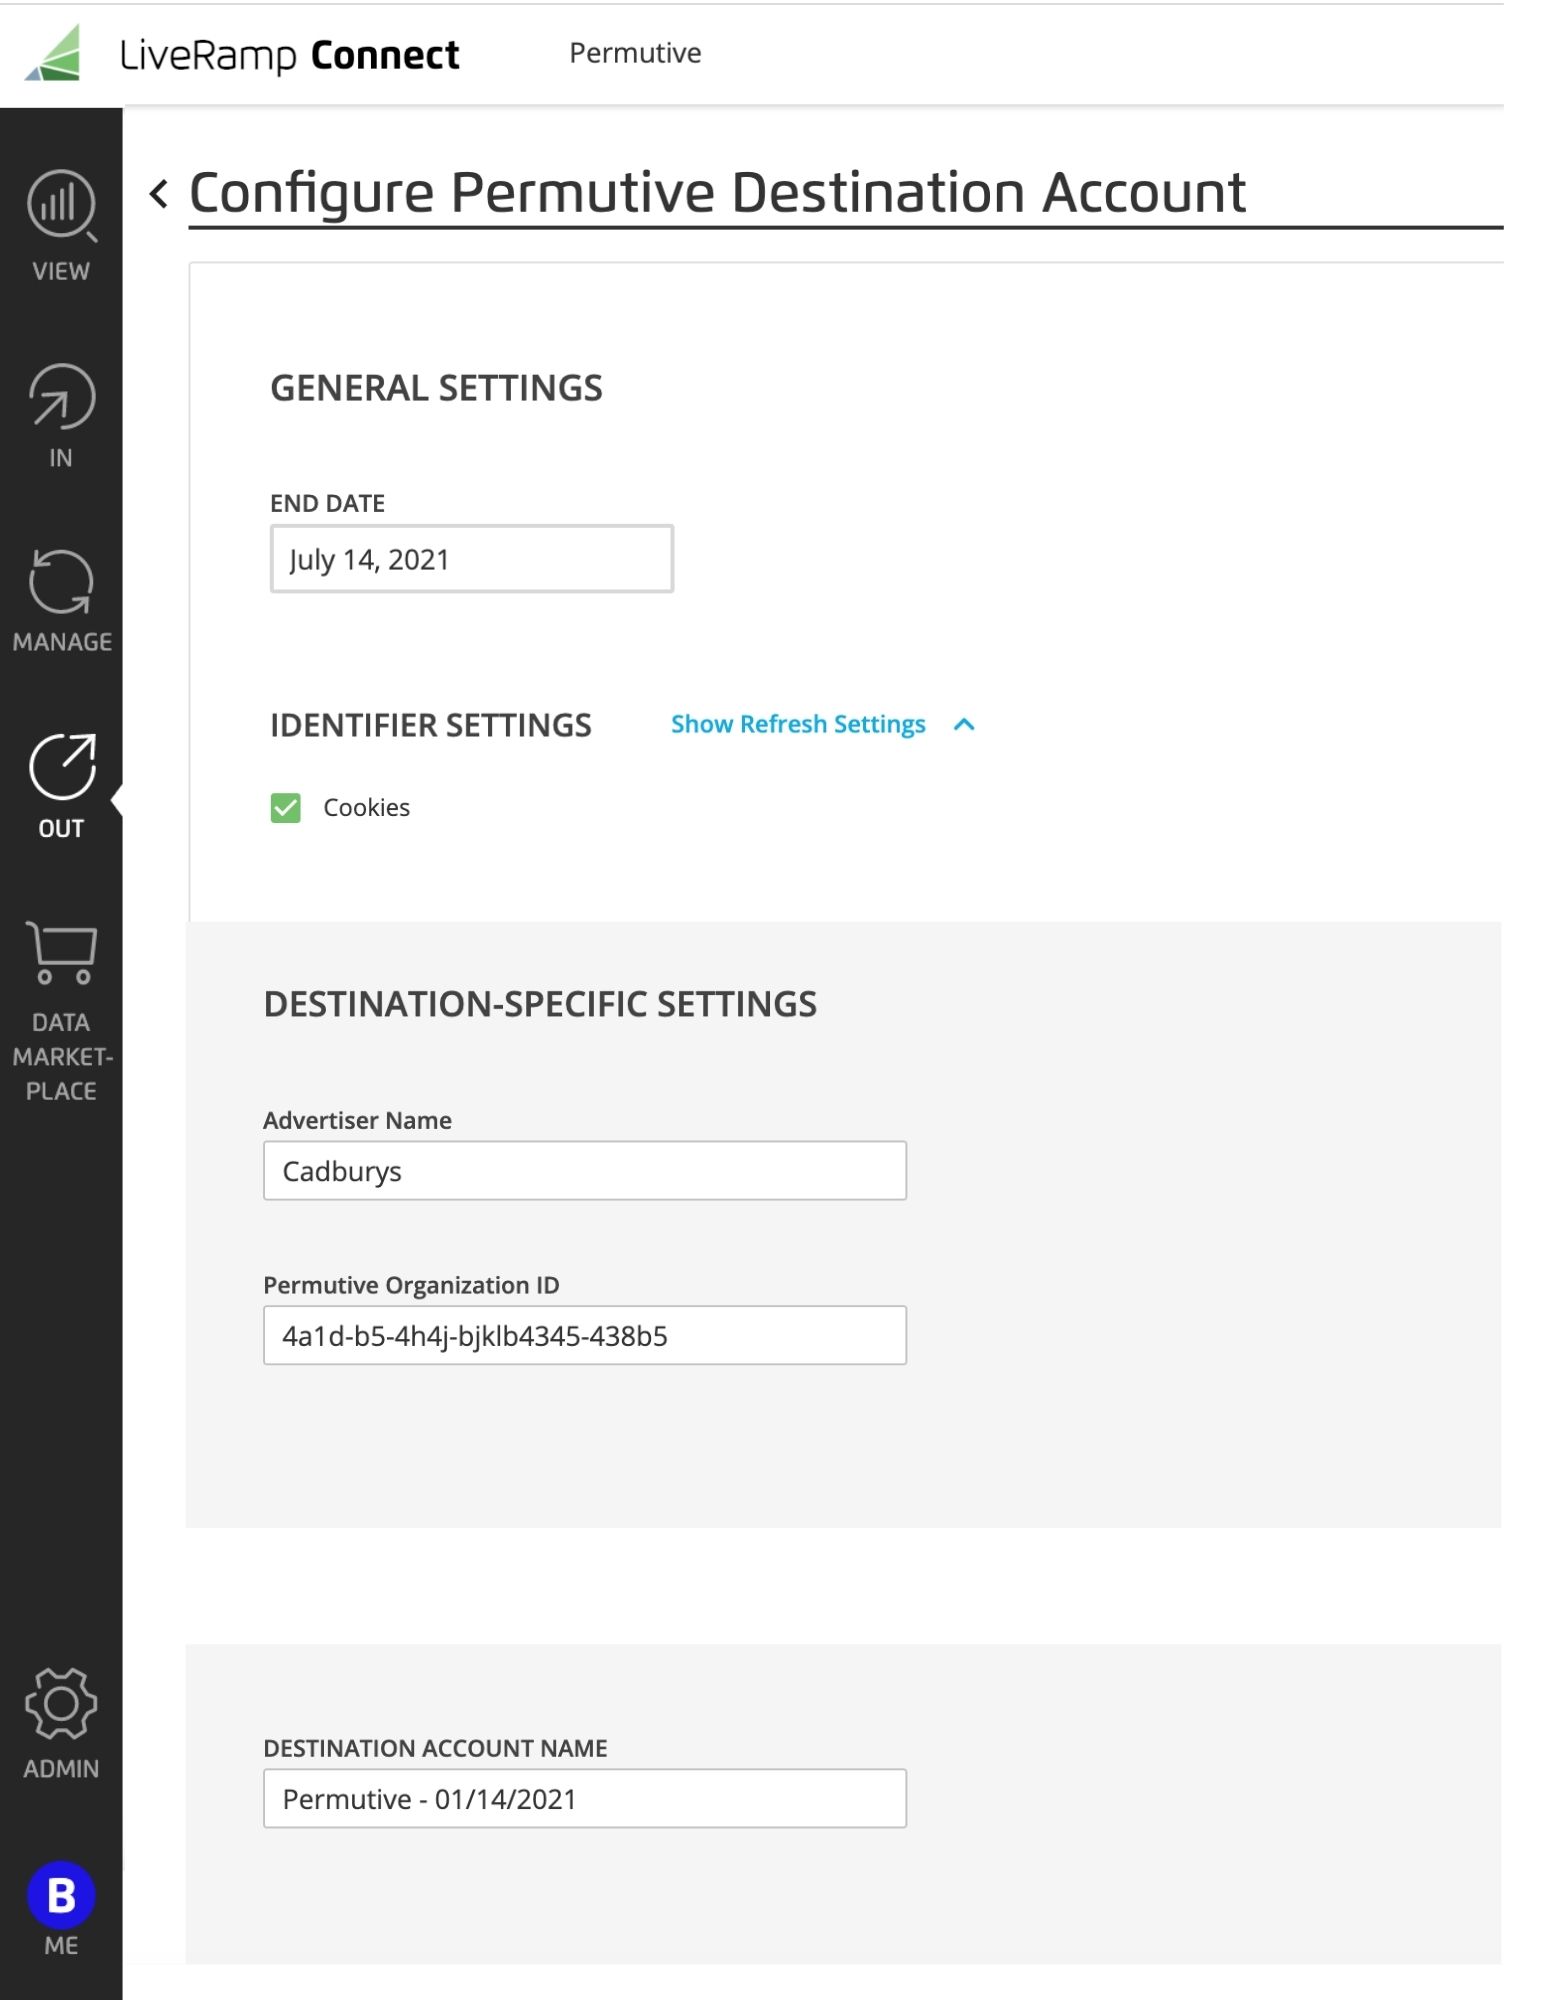The width and height of the screenshot is (1545, 2000).
Task: Click the In arrow sidebar icon
Action: click(x=62, y=396)
